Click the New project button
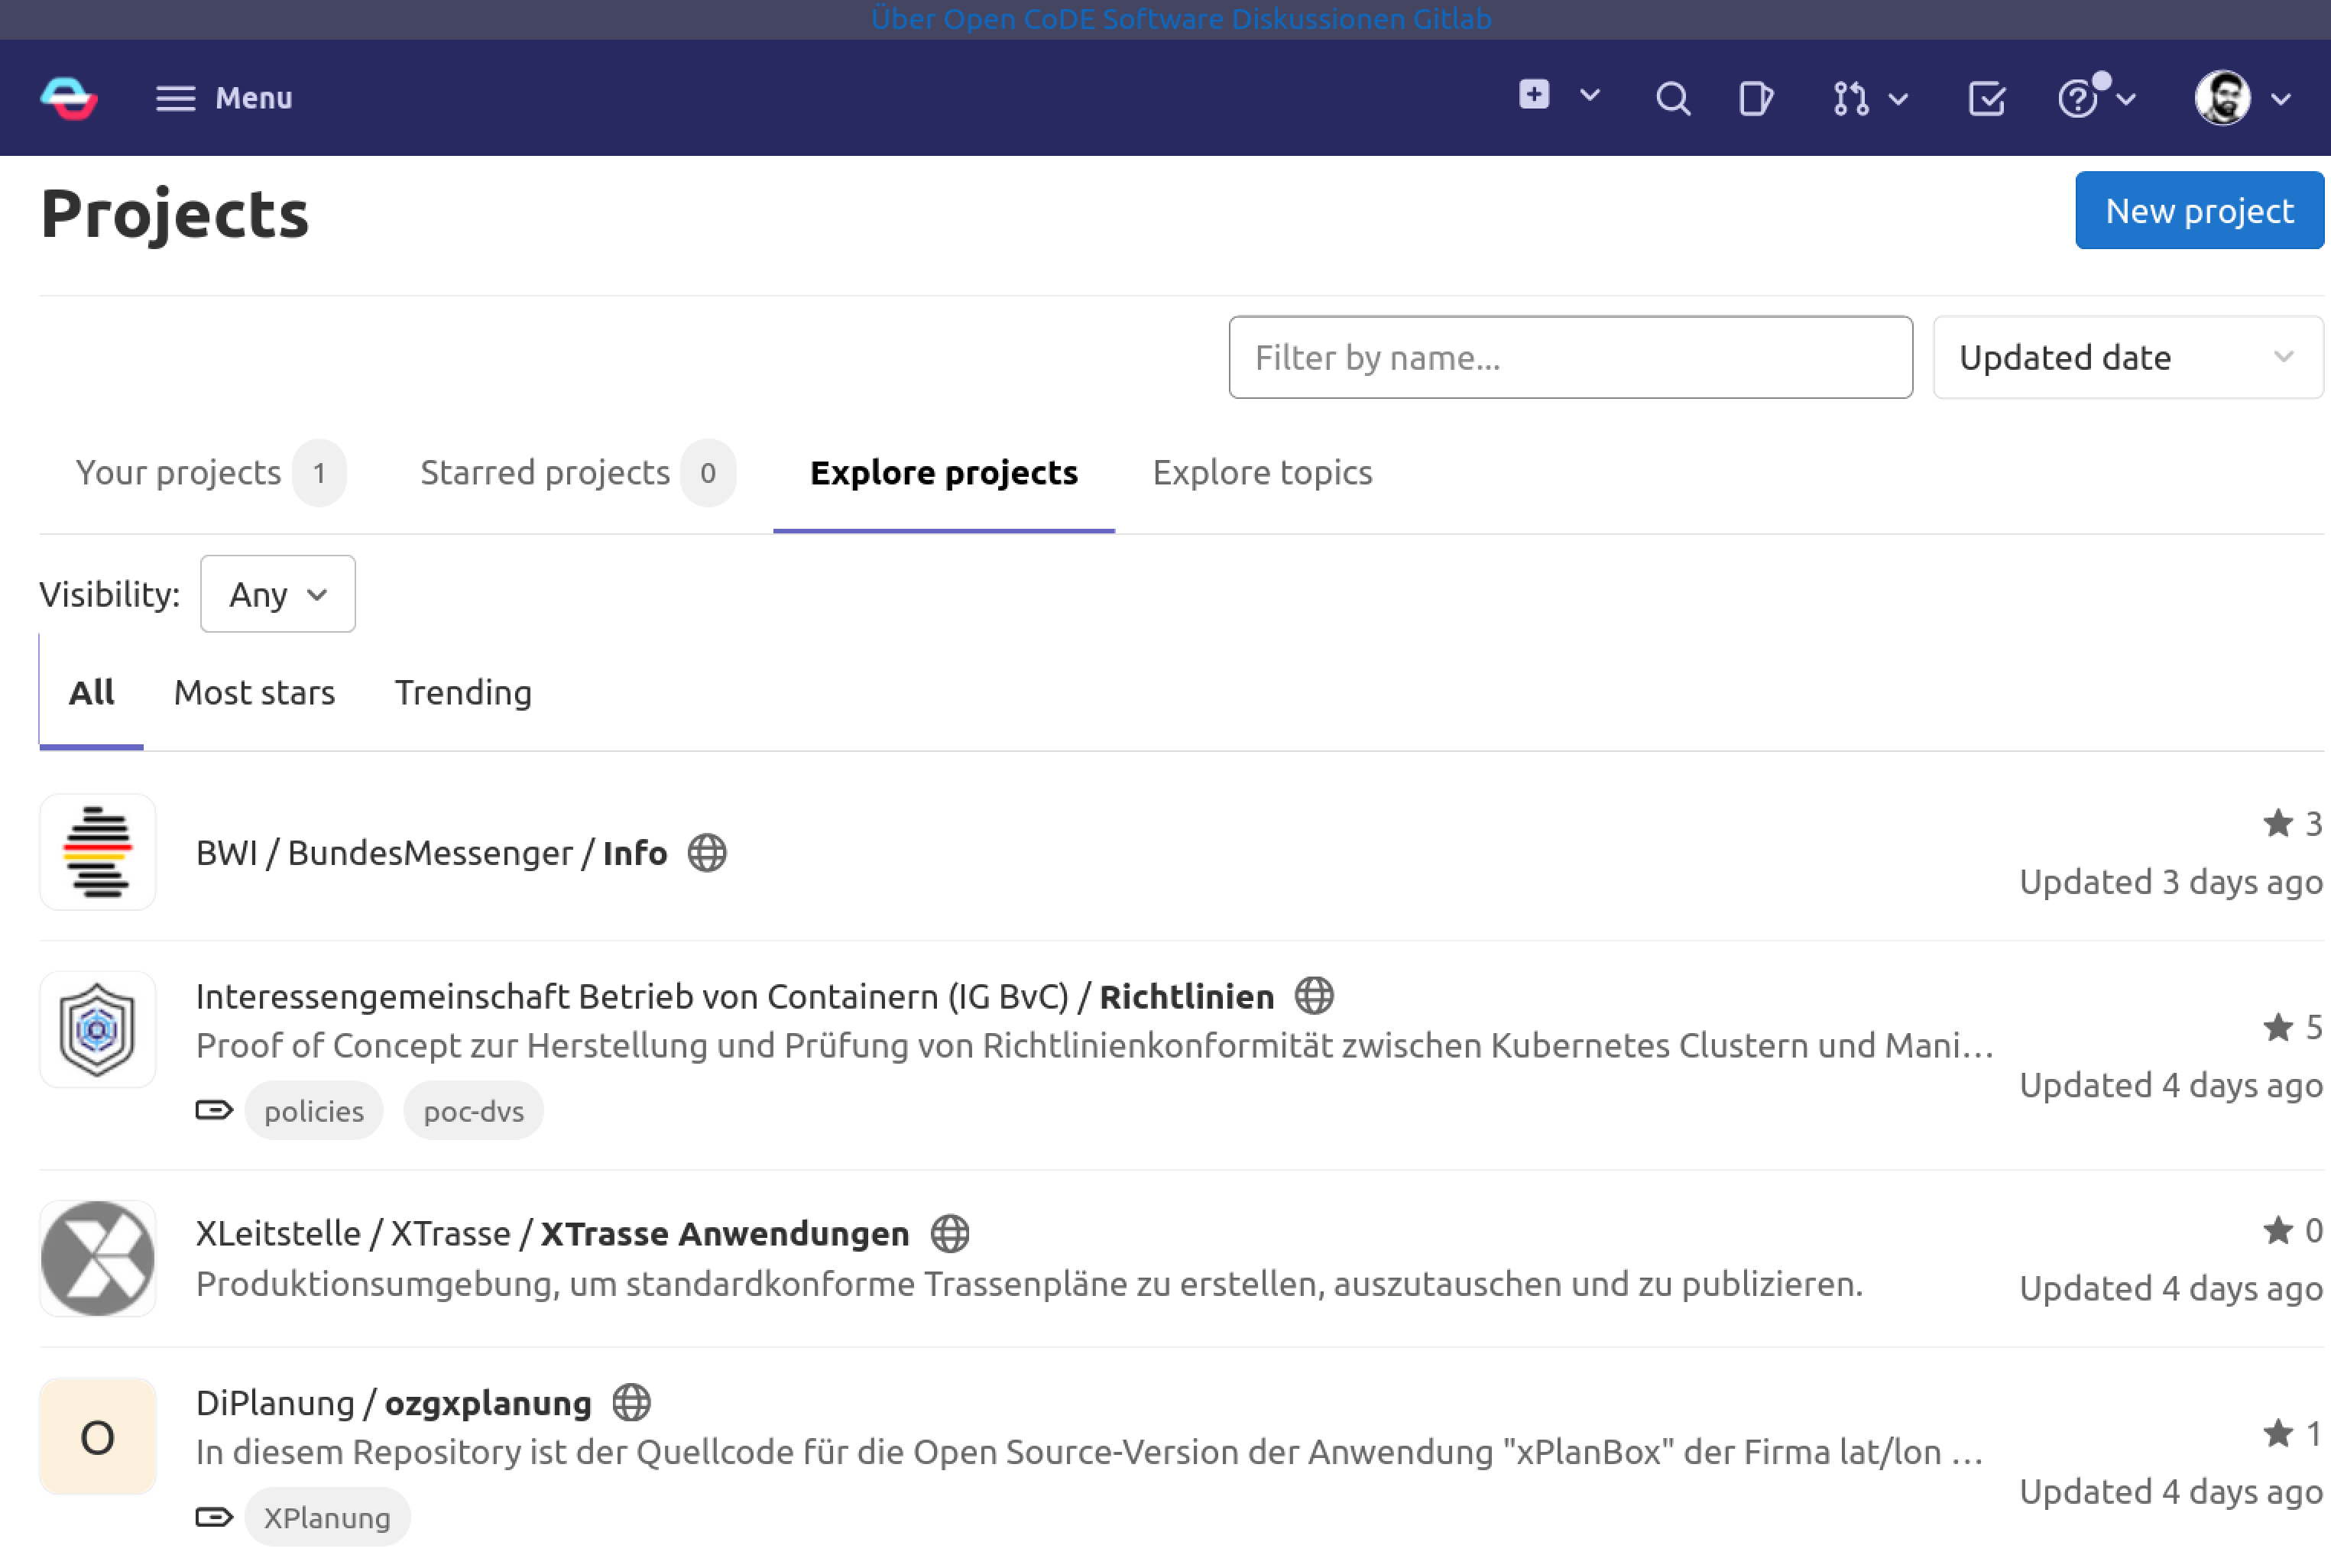 tap(2198, 210)
